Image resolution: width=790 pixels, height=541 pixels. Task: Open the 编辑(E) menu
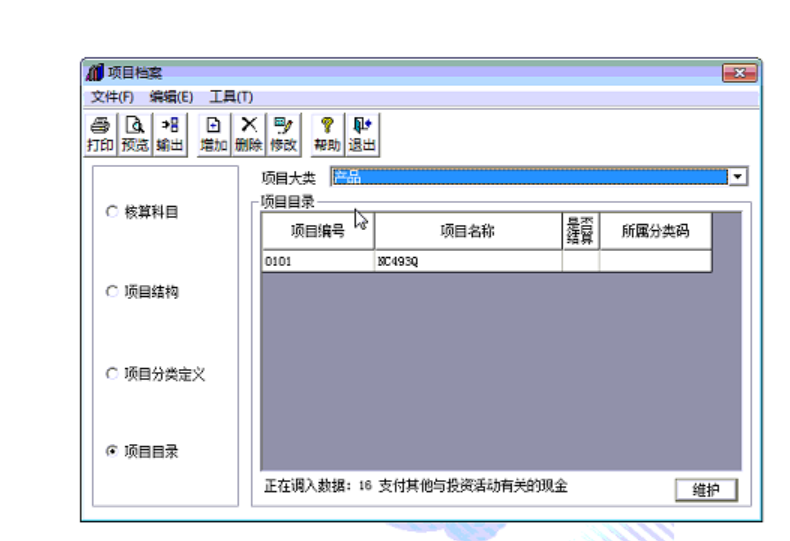pyautogui.click(x=171, y=97)
